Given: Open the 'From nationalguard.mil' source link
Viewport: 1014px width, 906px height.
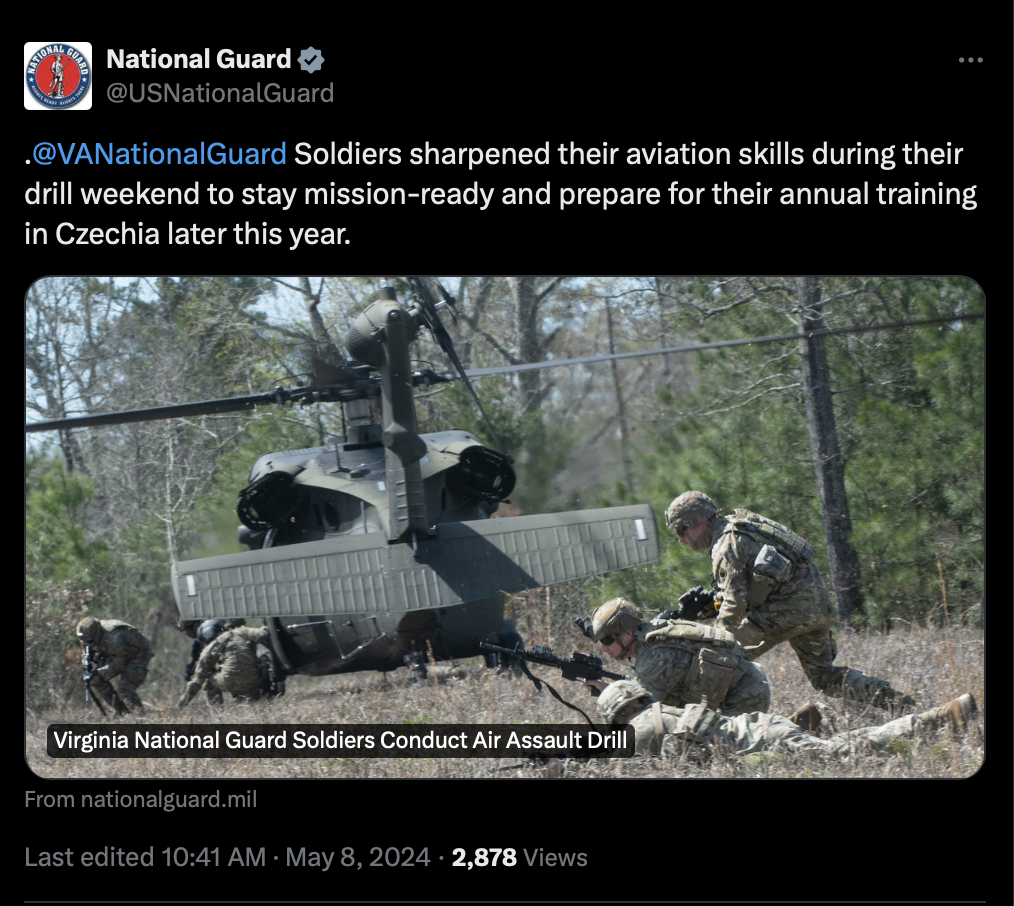Looking at the screenshot, I should (x=140, y=799).
